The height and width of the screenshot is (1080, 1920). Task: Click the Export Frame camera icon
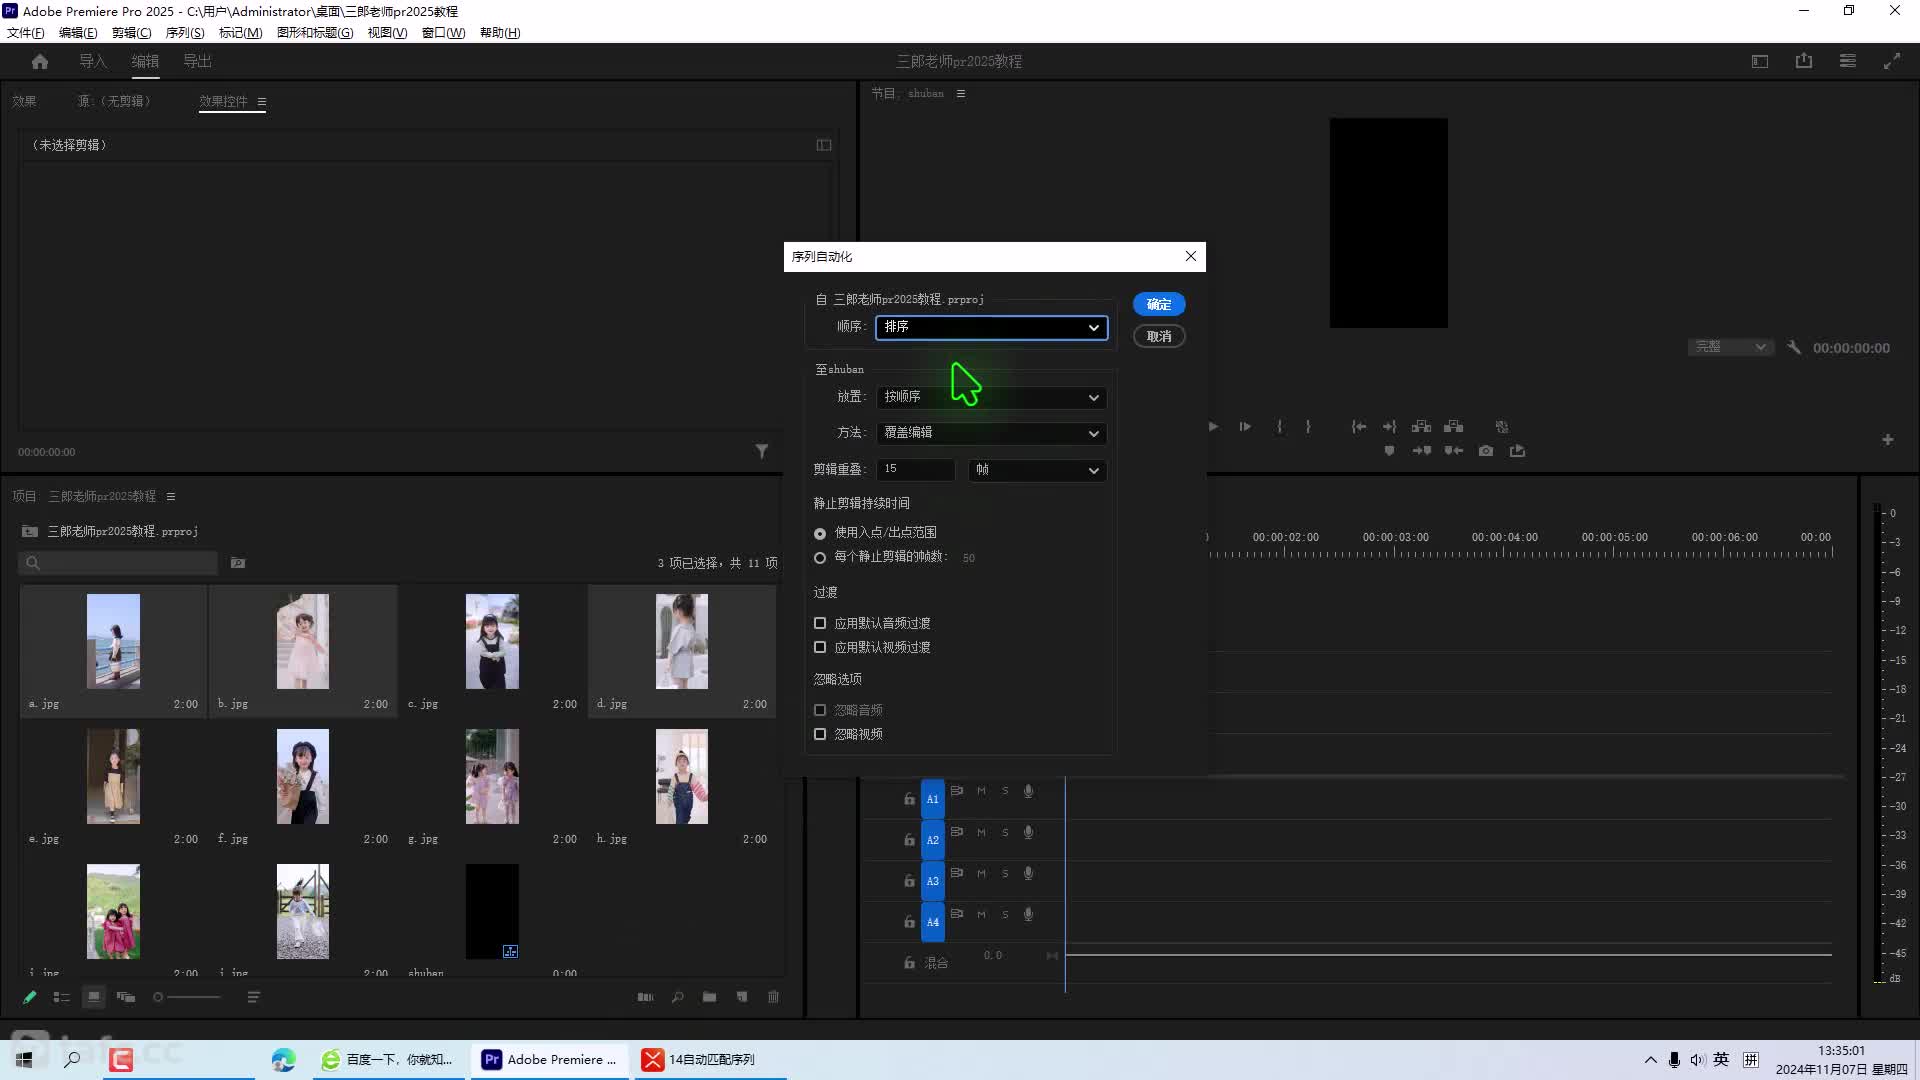click(1486, 451)
